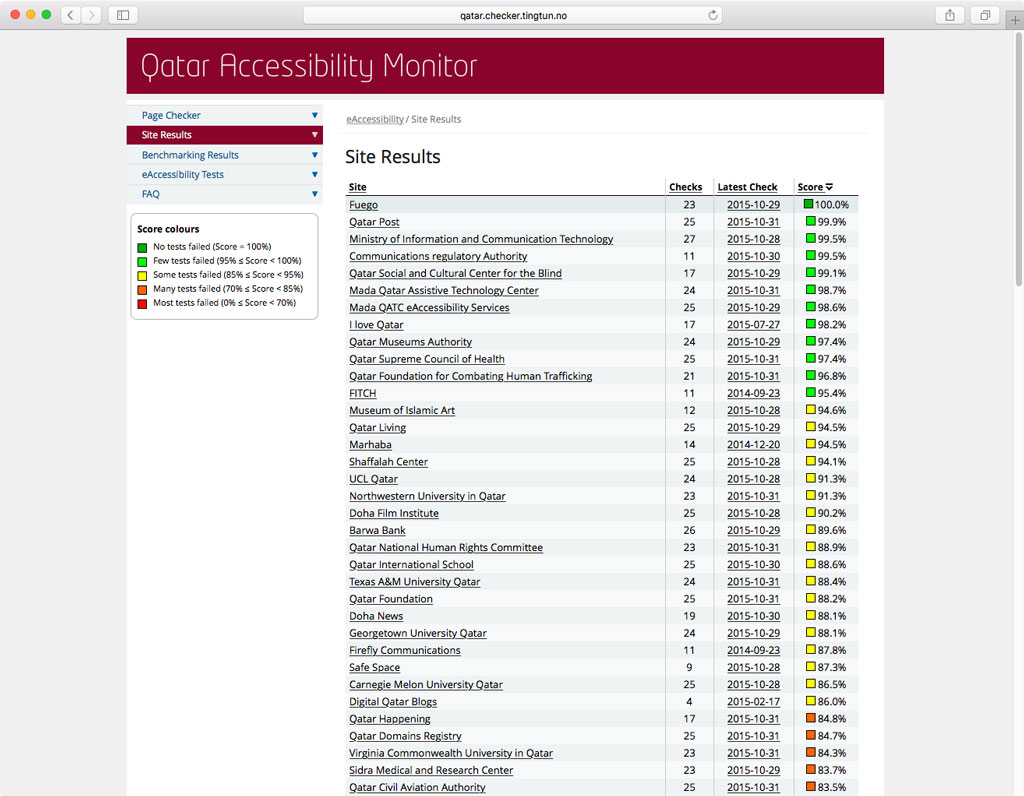Open Qatar Museums Authority link
The height and width of the screenshot is (796, 1024).
(410, 342)
